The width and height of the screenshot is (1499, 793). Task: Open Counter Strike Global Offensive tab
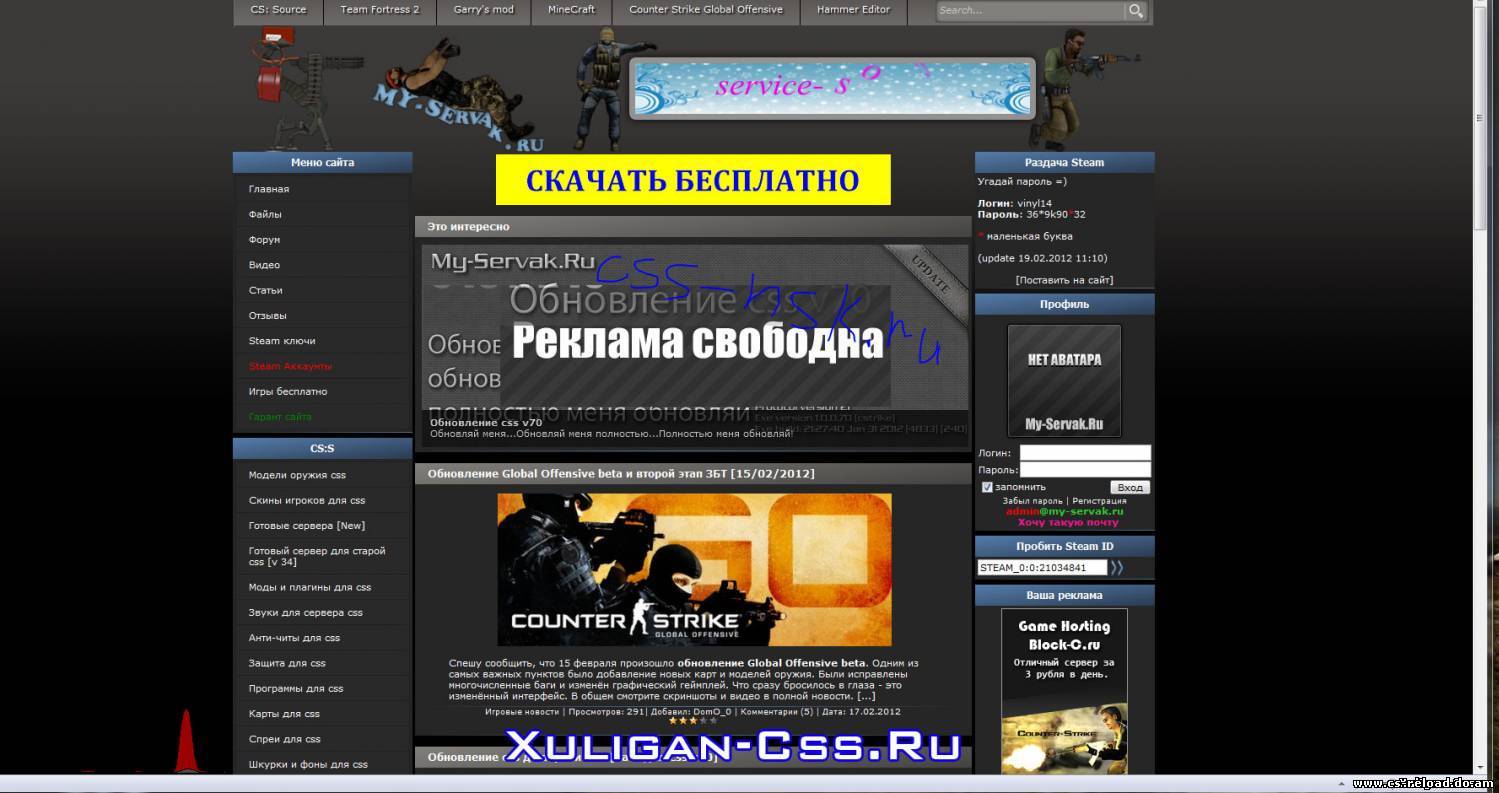(x=706, y=10)
